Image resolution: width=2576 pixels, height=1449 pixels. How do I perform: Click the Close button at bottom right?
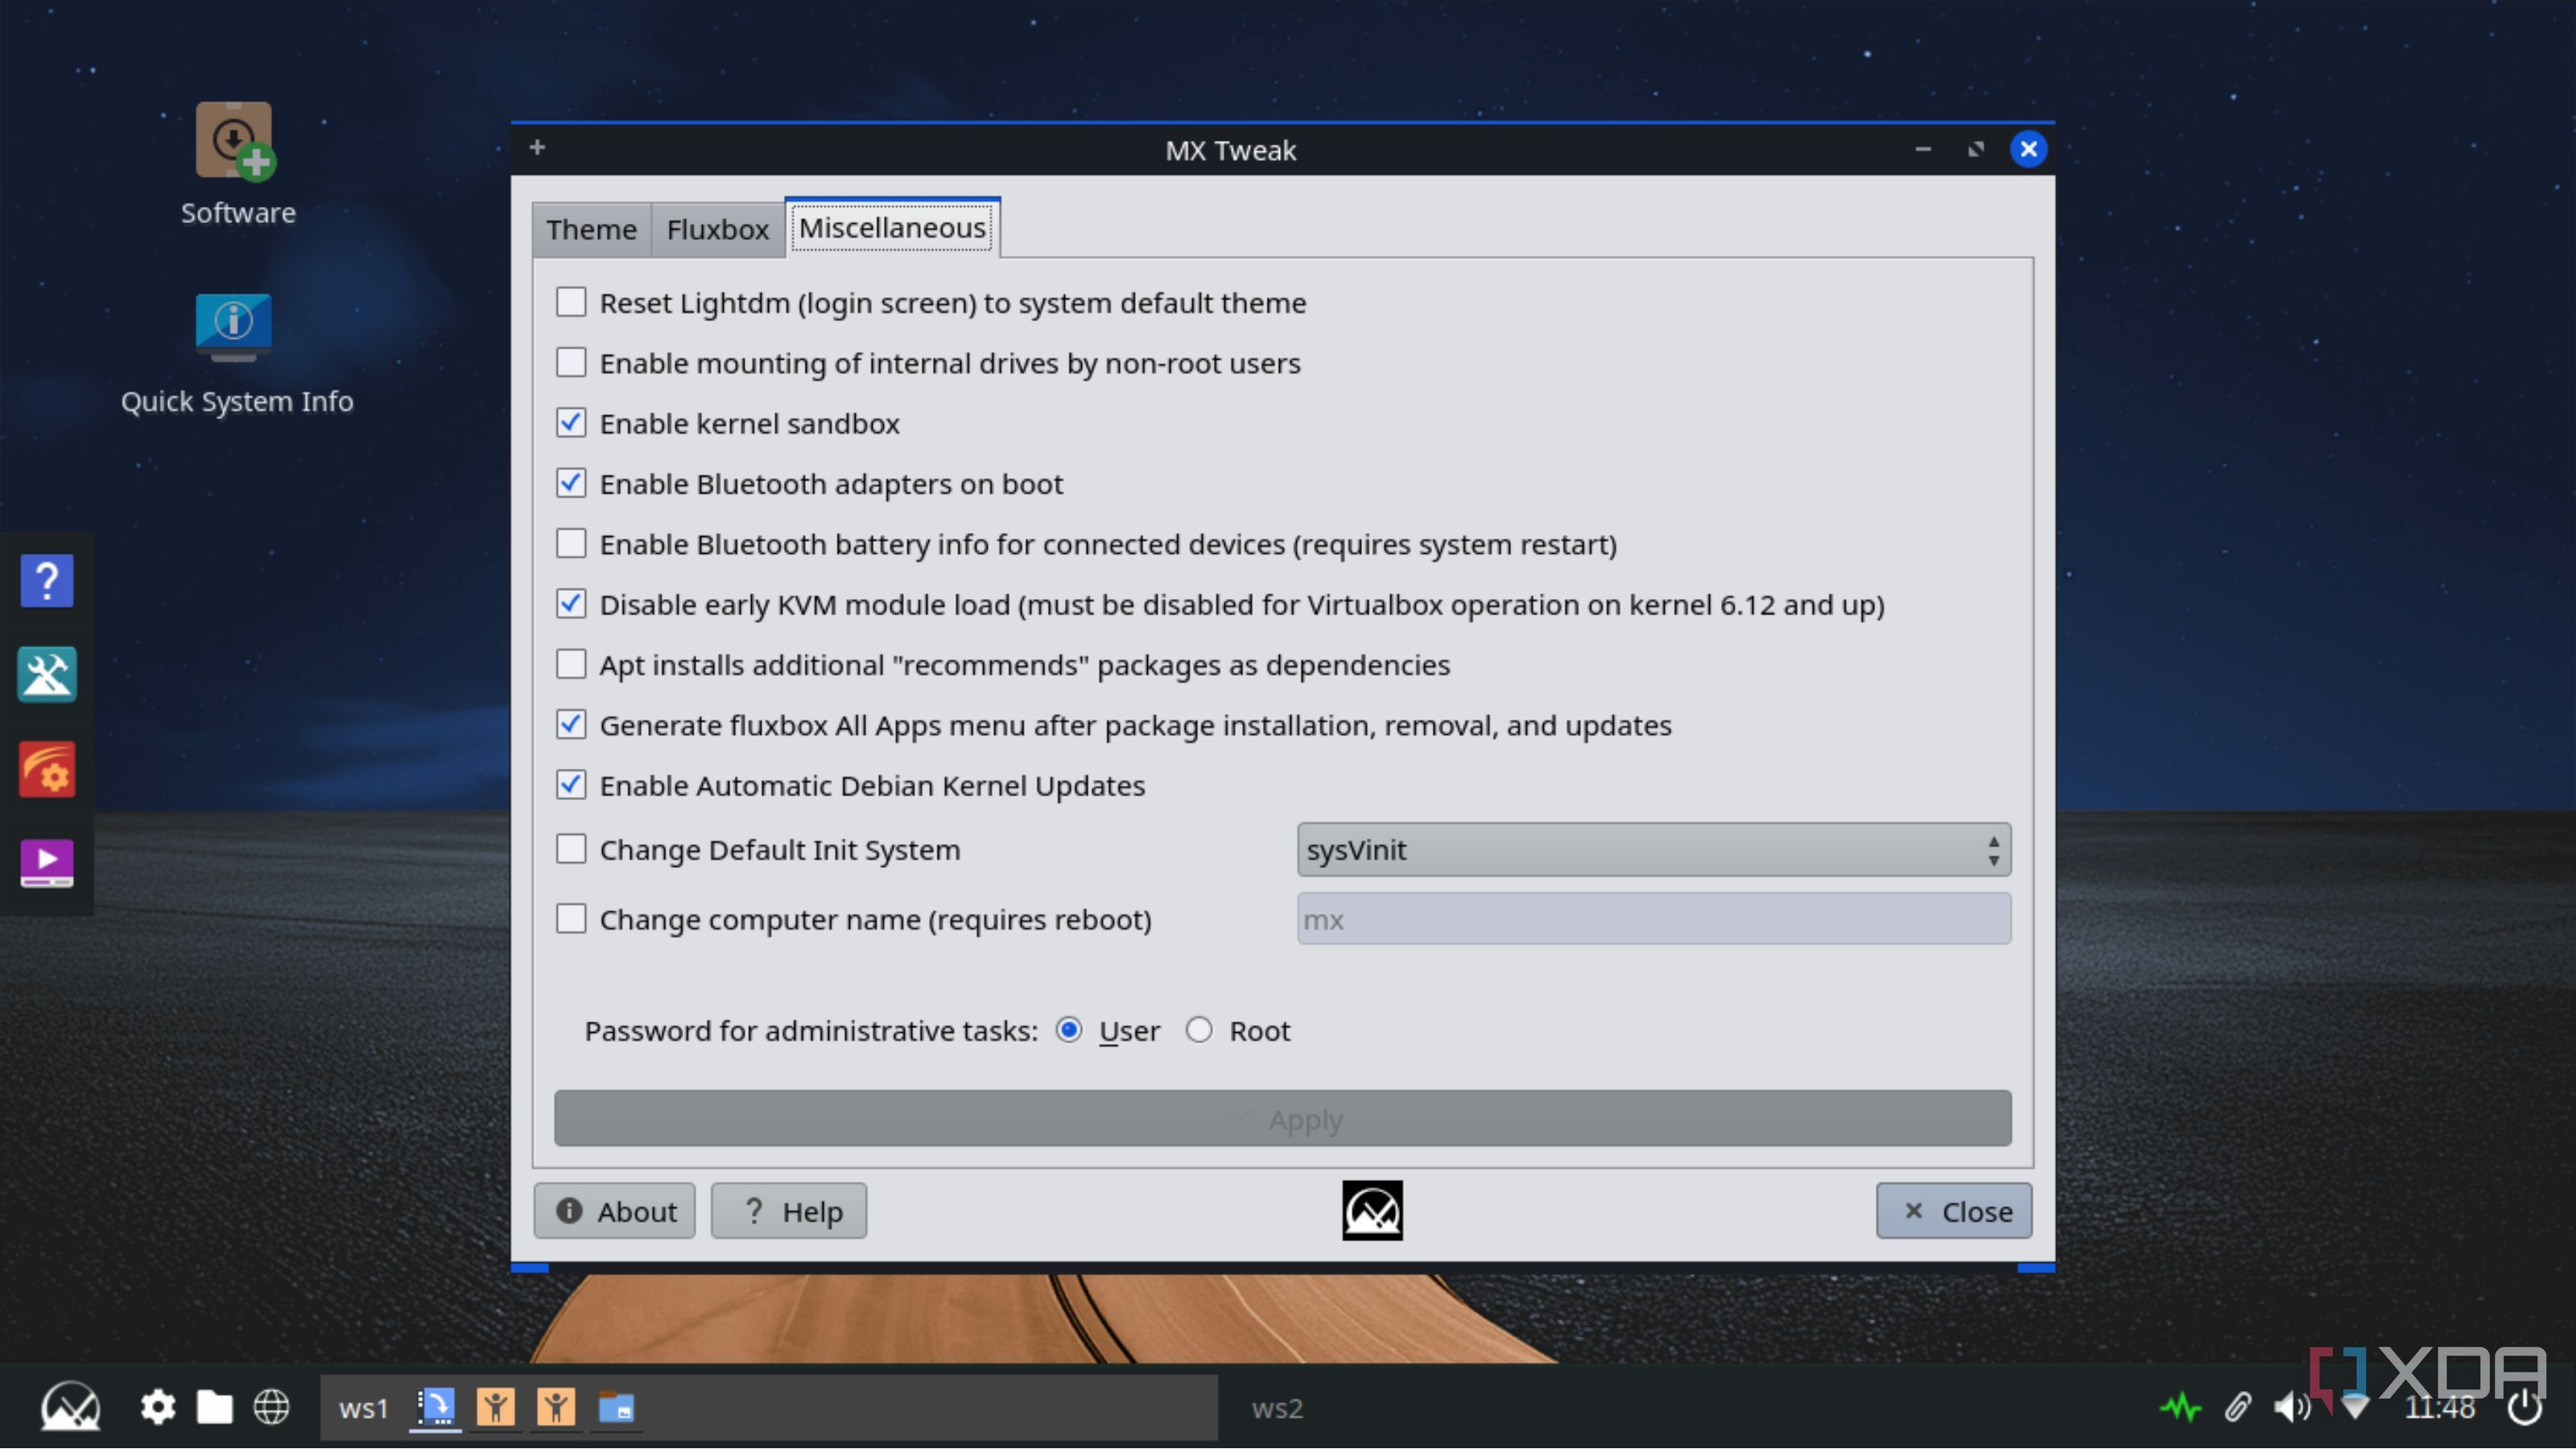point(1954,1211)
